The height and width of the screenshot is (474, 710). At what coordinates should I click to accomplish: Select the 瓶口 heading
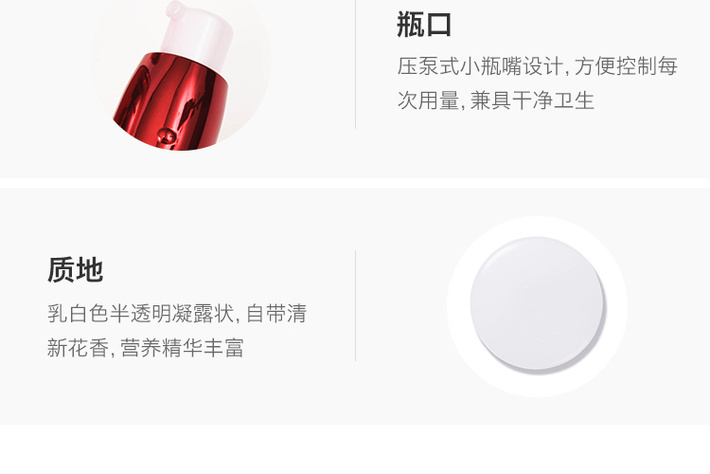pos(424,24)
